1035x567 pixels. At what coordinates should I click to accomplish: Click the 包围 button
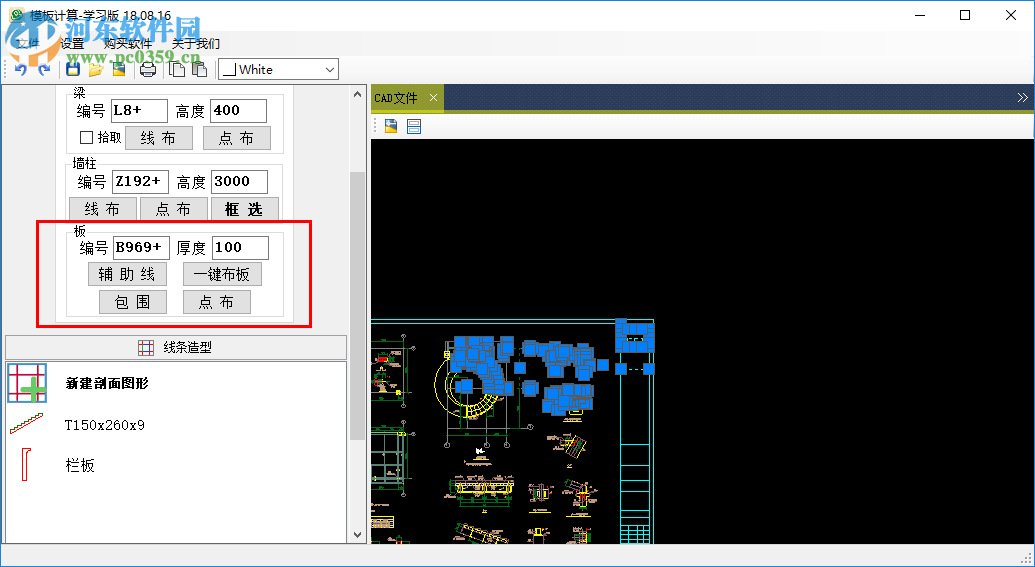coord(133,302)
